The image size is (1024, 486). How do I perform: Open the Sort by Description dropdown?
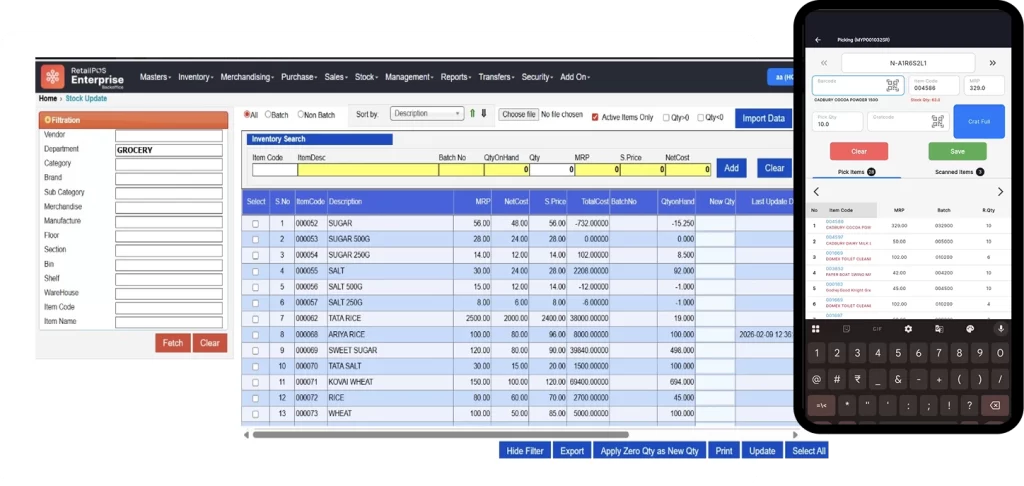pos(427,114)
